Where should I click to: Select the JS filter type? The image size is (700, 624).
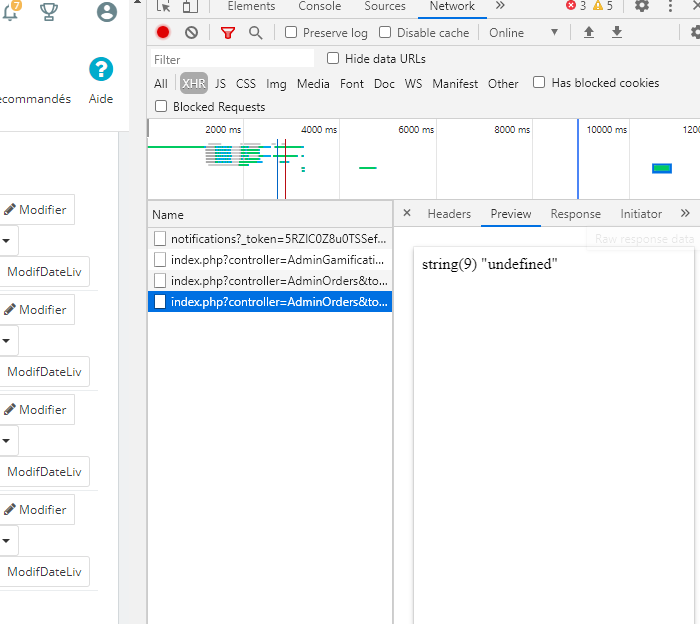pyautogui.click(x=220, y=83)
